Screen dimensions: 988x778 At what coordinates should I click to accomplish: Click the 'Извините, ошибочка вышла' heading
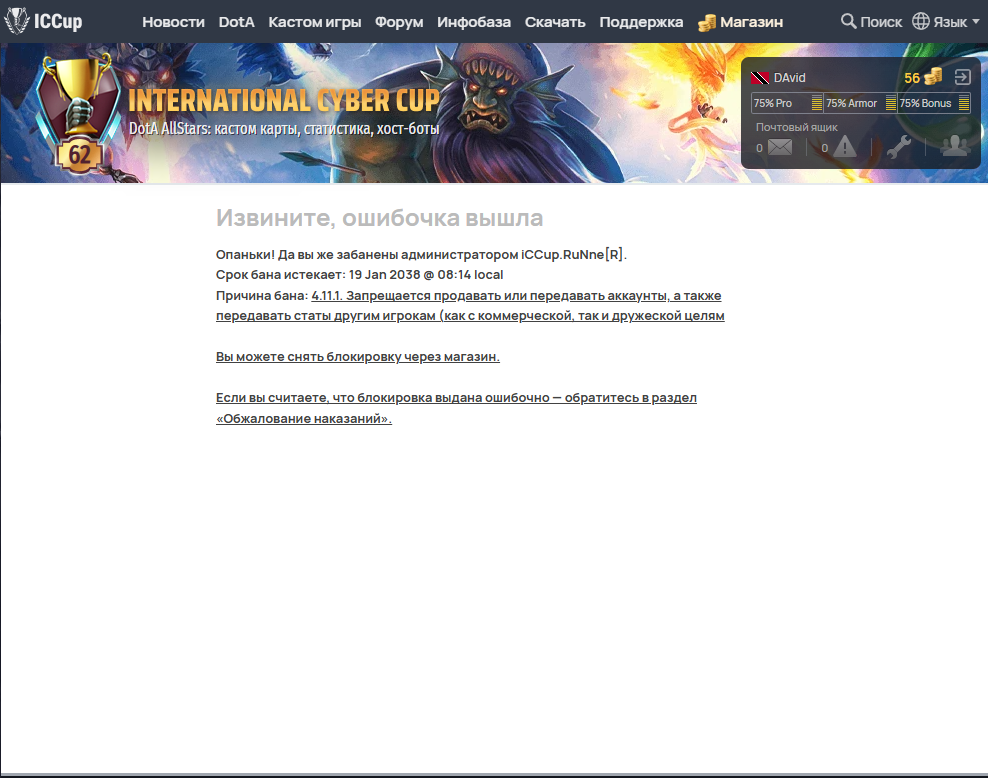pyautogui.click(x=379, y=218)
